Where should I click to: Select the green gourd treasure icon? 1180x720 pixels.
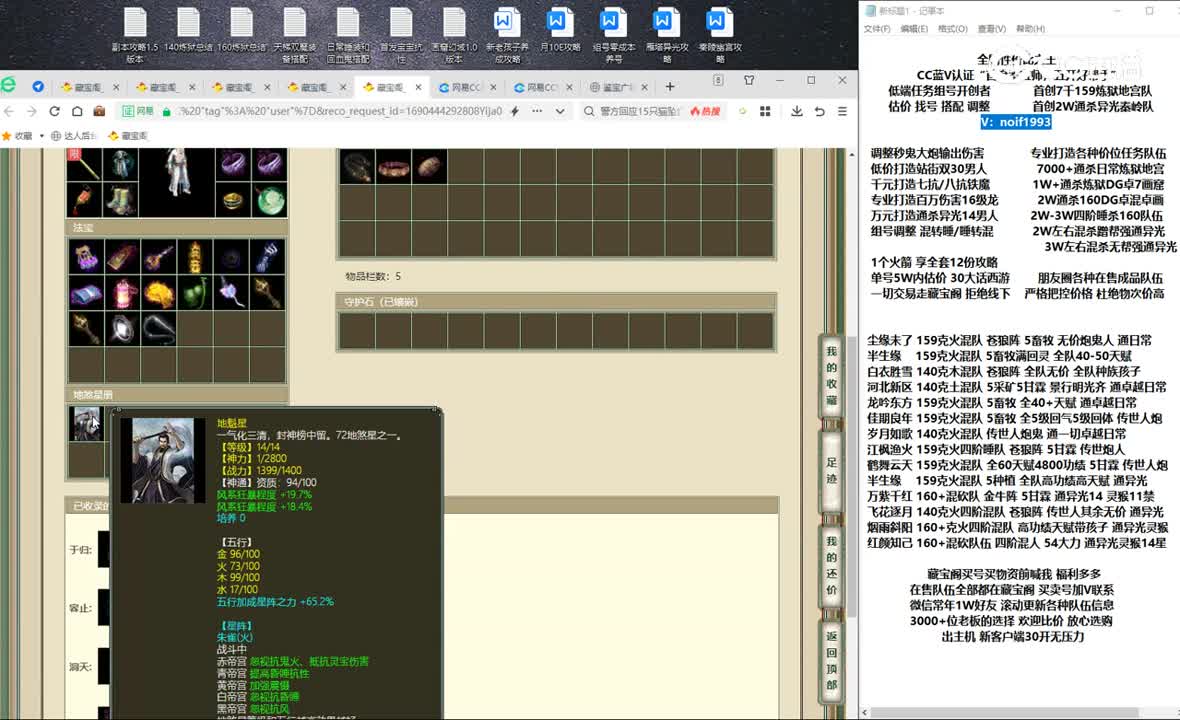(195, 292)
